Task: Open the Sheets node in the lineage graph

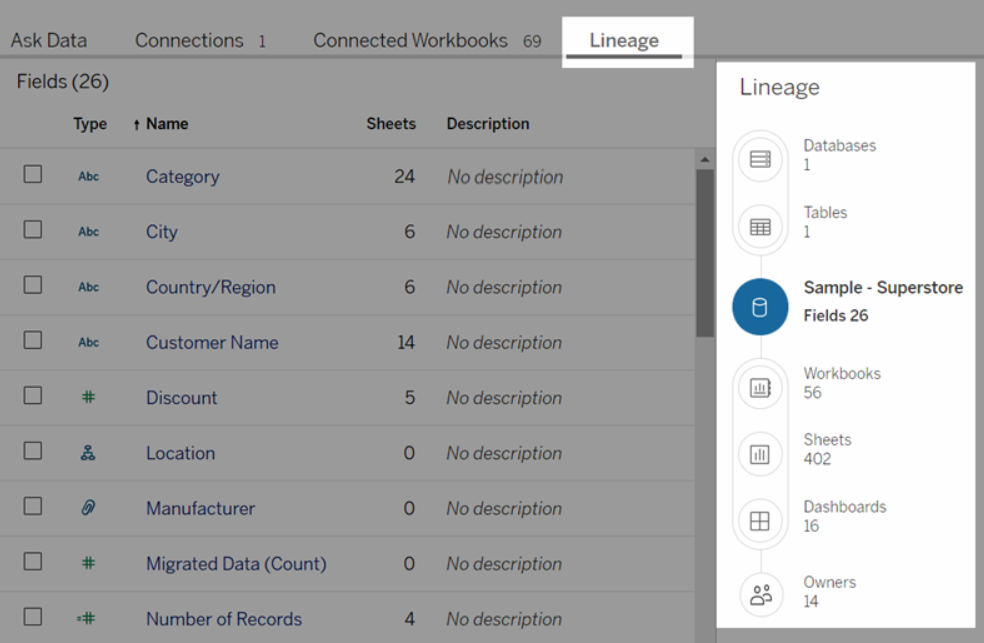Action: pyautogui.click(x=760, y=453)
